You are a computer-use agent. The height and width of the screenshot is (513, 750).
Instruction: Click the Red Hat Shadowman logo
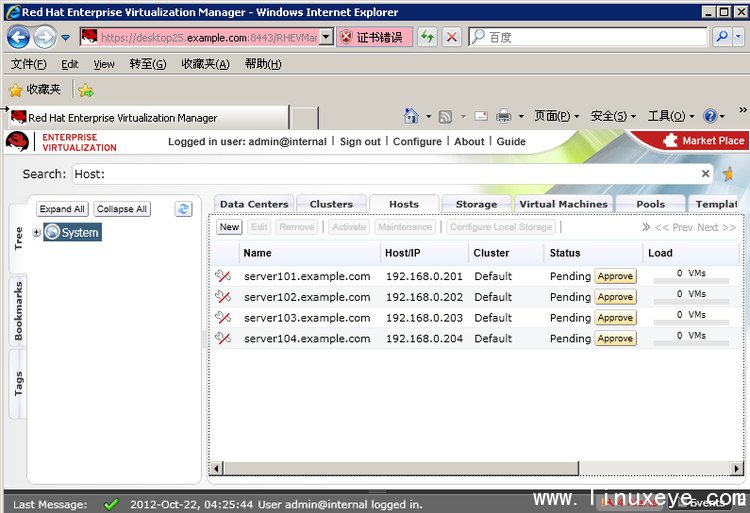tap(17, 142)
